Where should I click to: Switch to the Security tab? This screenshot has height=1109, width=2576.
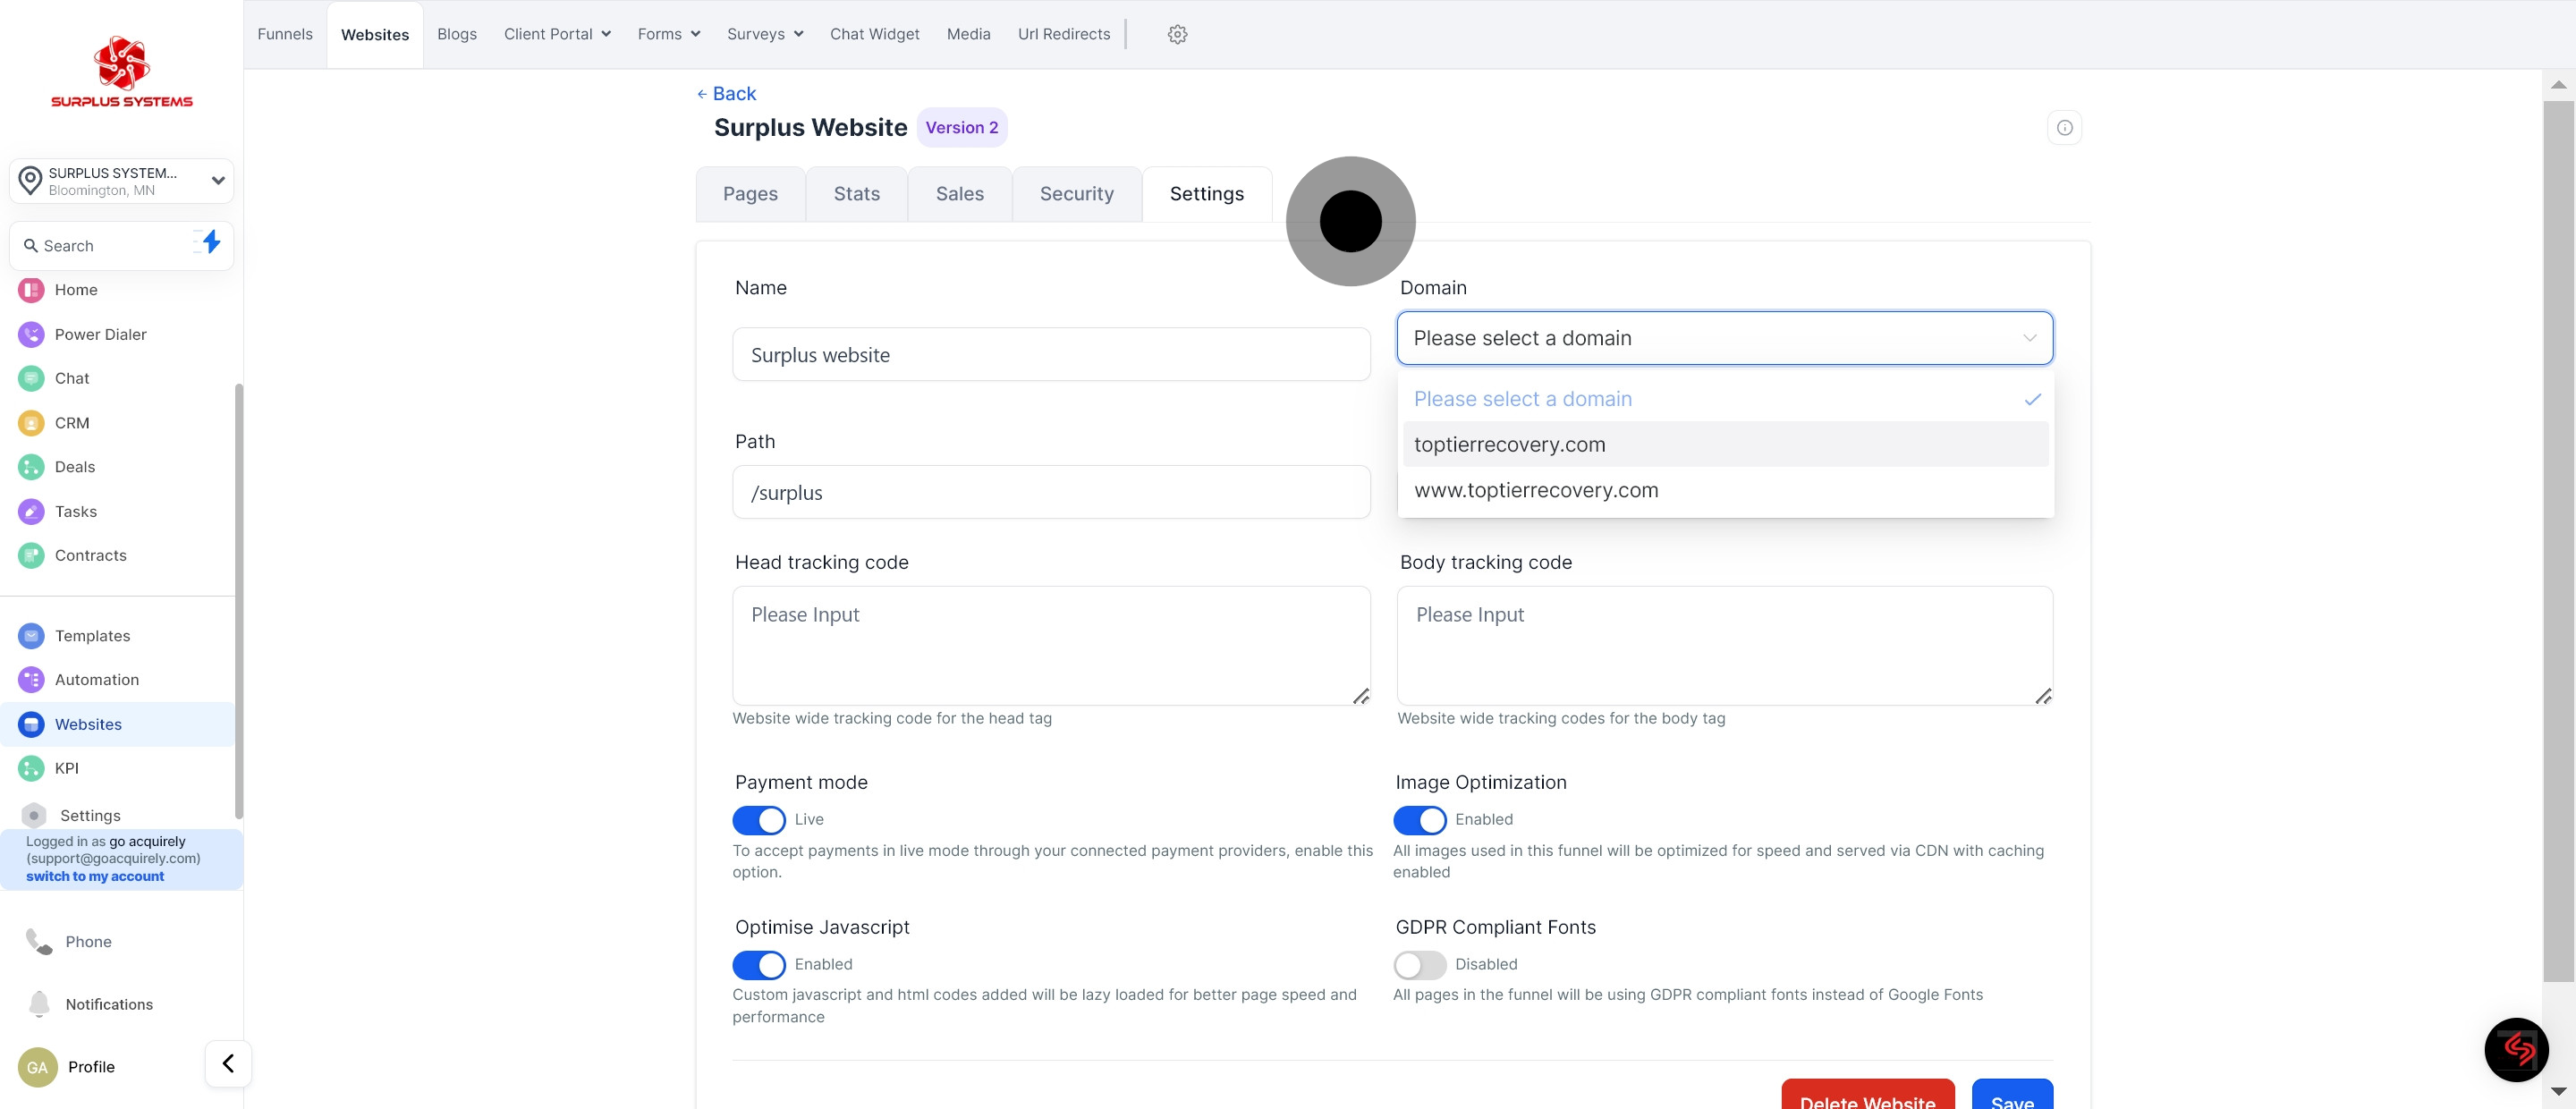click(1076, 194)
